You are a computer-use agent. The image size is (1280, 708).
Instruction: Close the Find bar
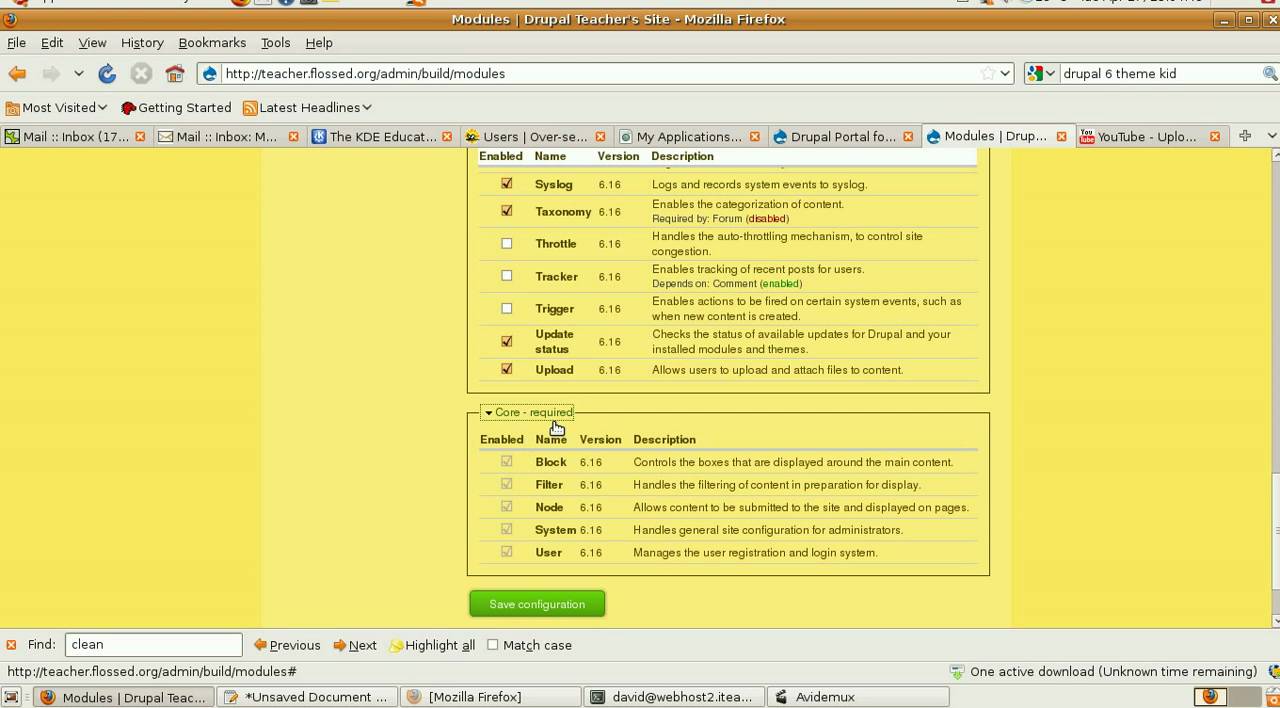click(x=11, y=645)
